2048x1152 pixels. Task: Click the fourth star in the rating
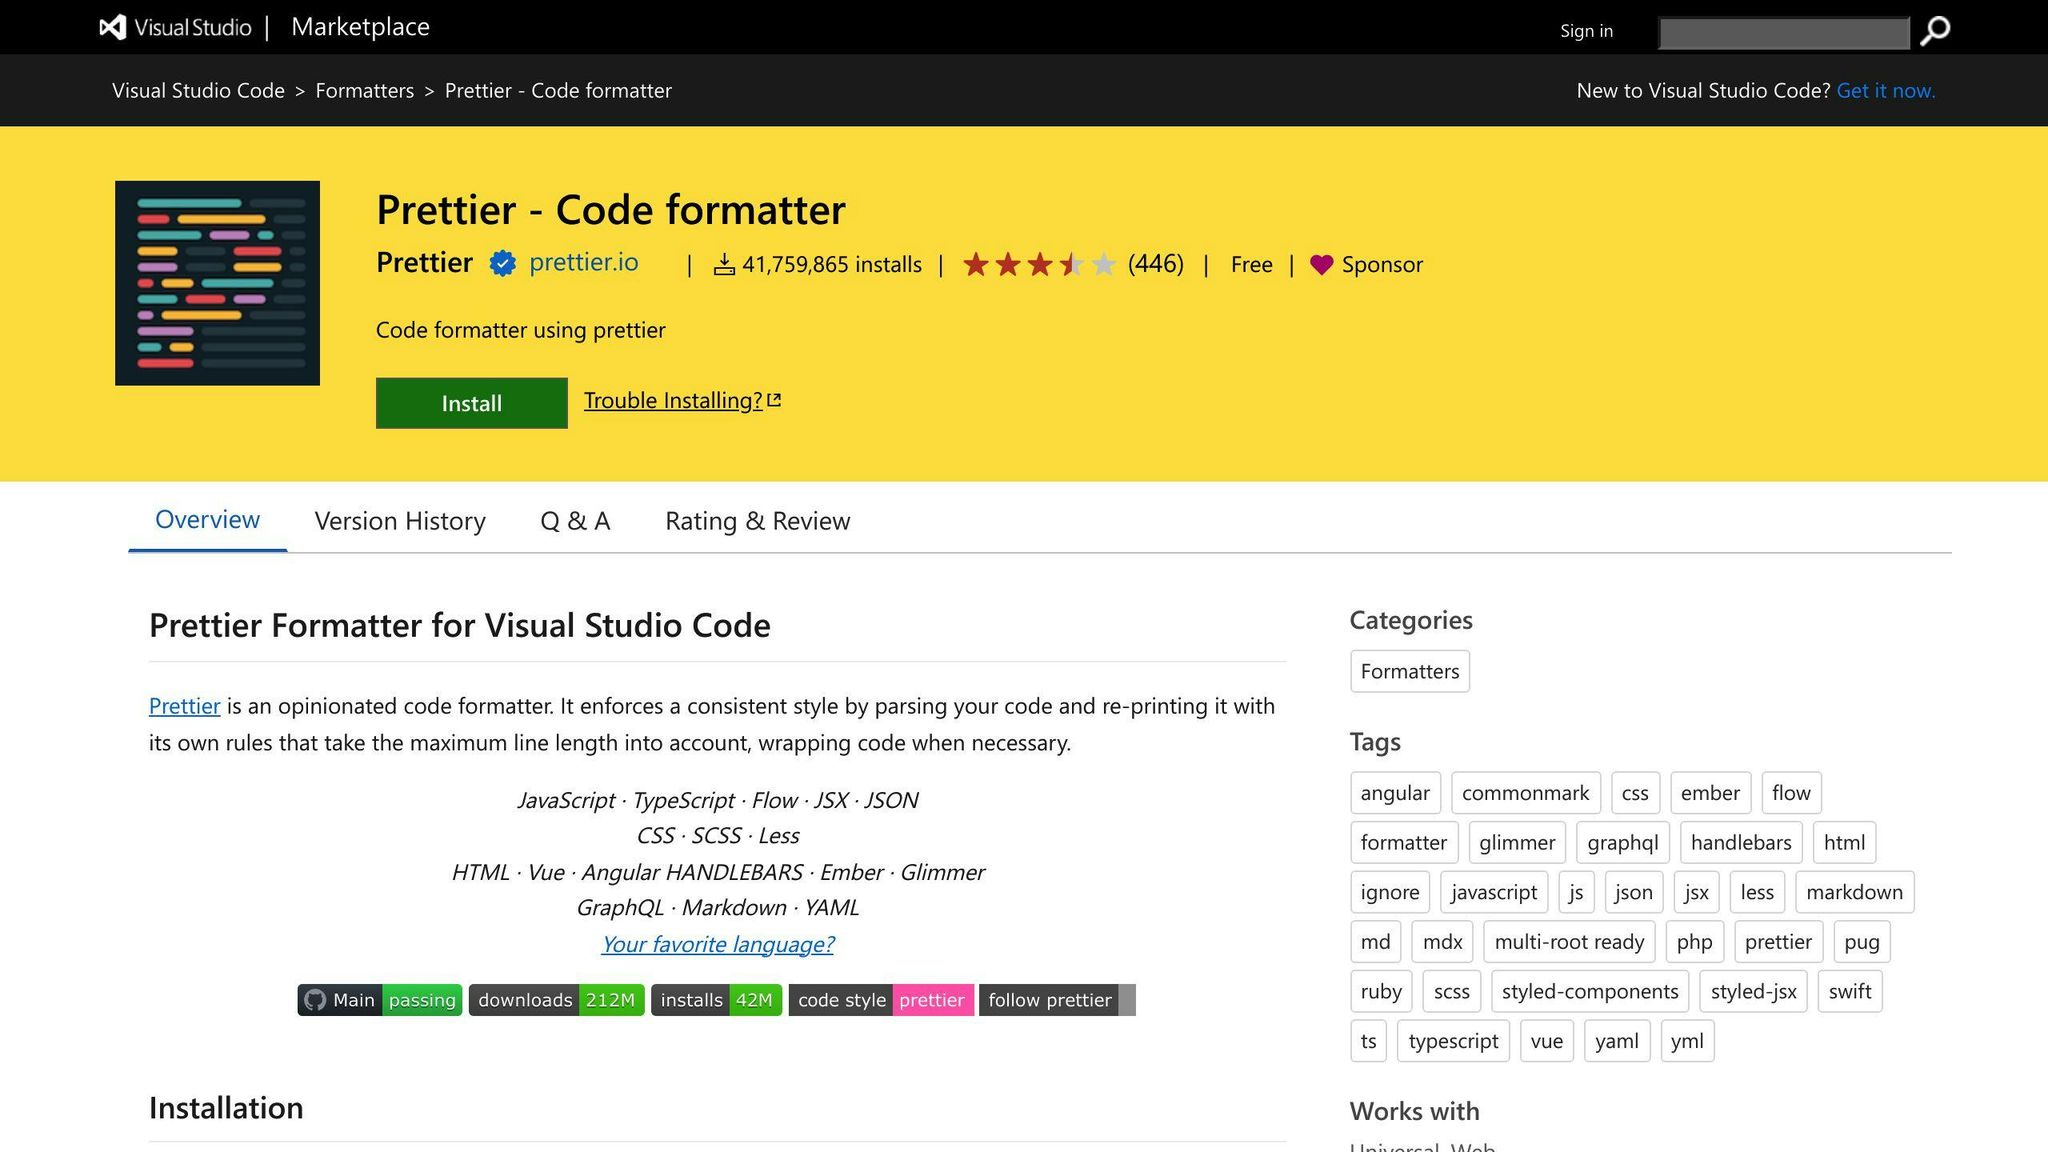[x=1071, y=264]
